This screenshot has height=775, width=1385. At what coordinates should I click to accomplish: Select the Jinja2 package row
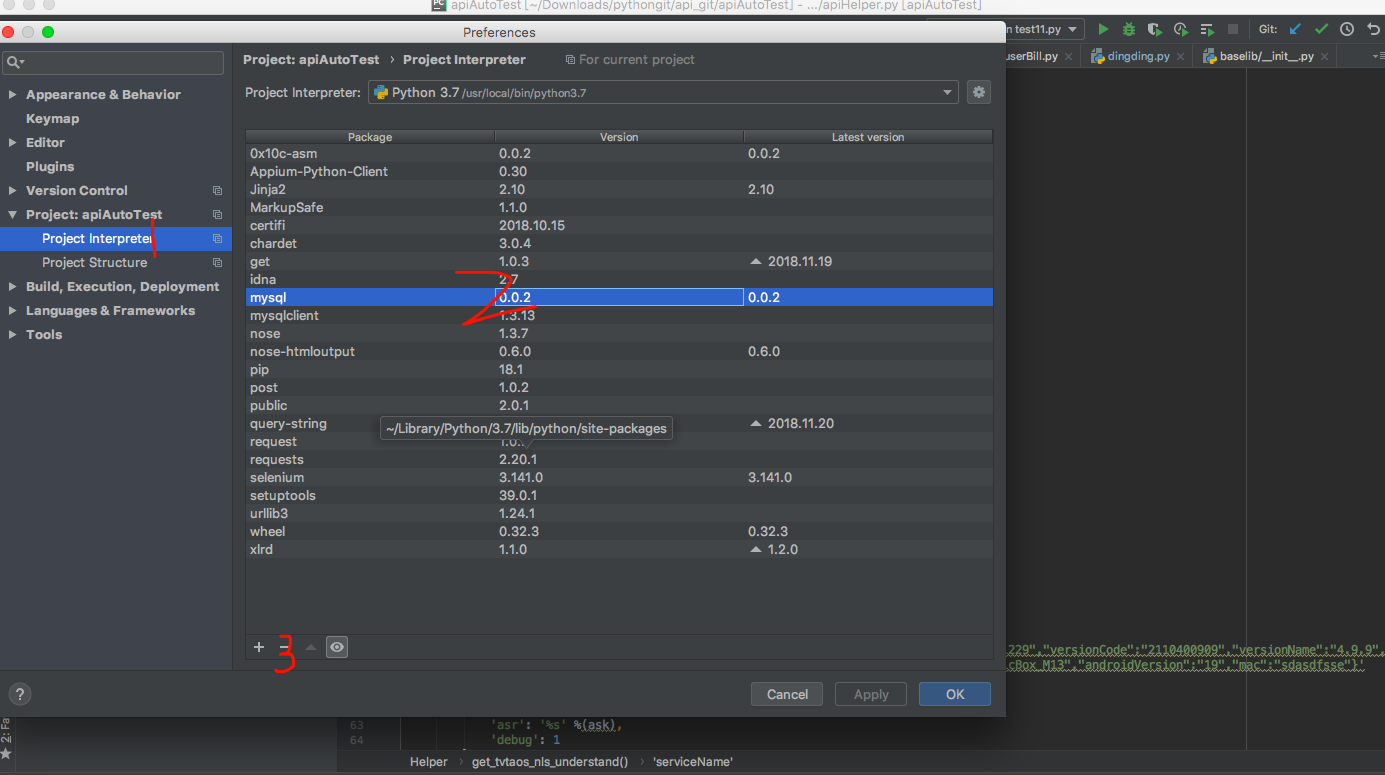[x=619, y=189]
